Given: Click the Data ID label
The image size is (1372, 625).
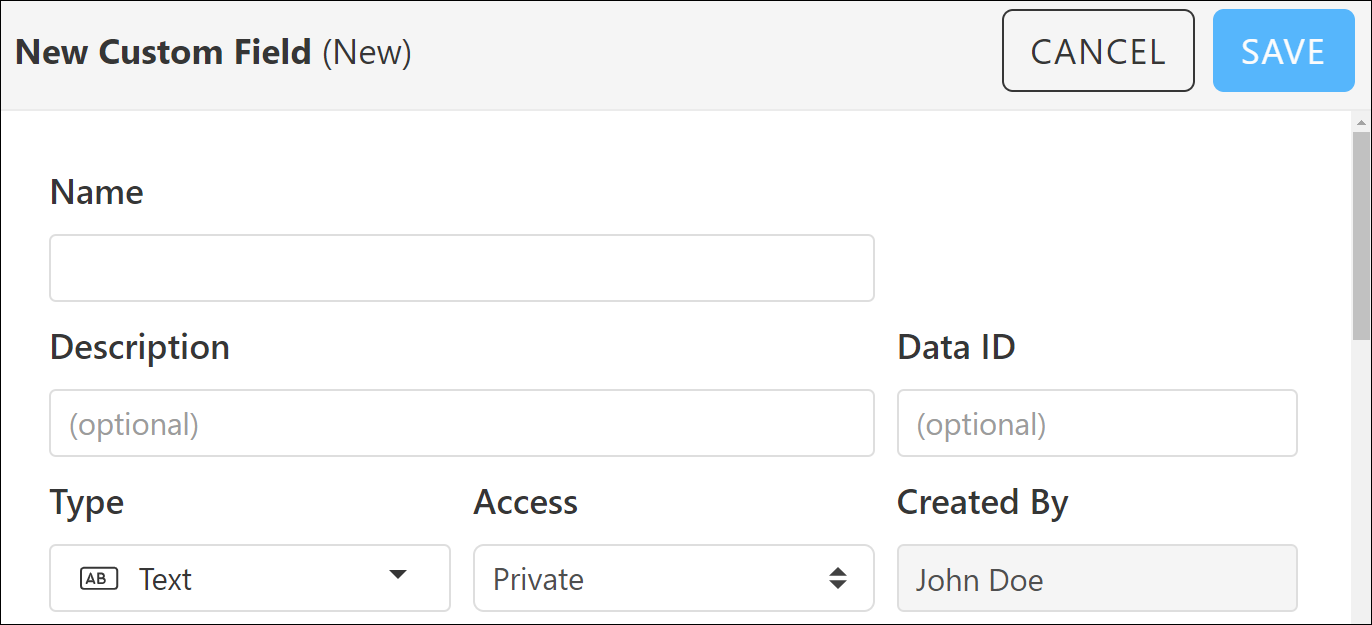Looking at the screenshot, I should coord(956,347).
